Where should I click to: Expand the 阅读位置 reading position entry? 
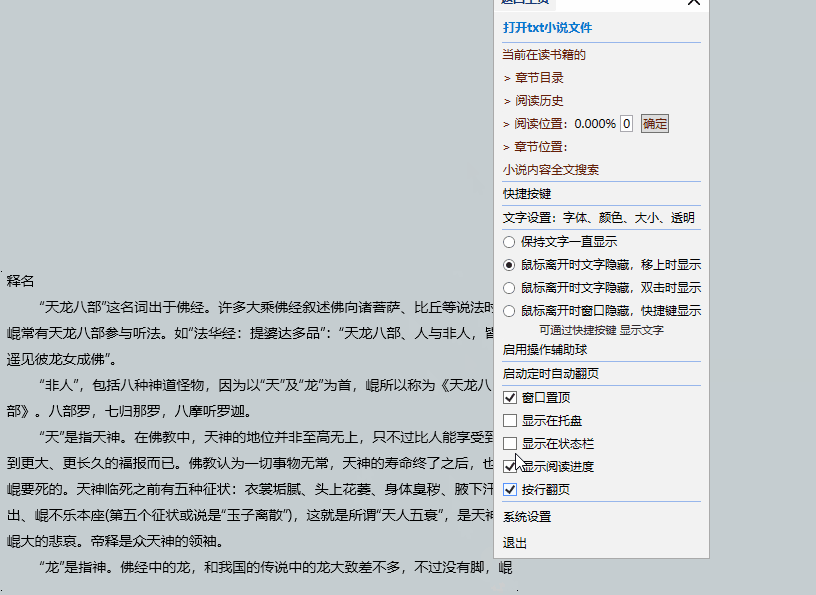[x=543, y=123]
